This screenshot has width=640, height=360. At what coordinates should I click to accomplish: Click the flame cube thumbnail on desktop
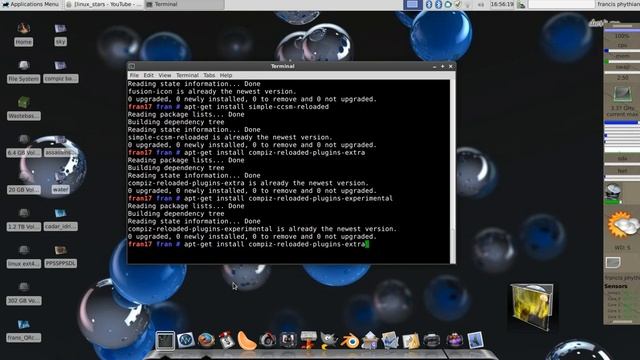(x=532, y=307)
